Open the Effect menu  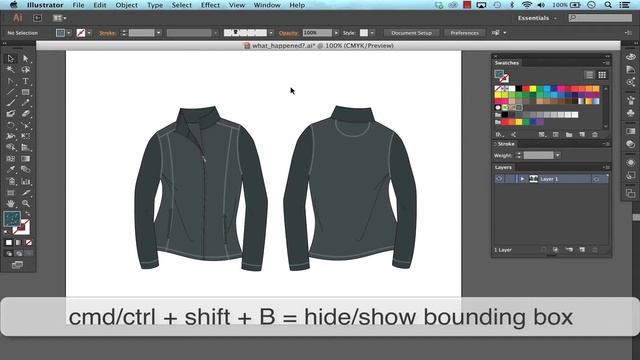point(210,5)
